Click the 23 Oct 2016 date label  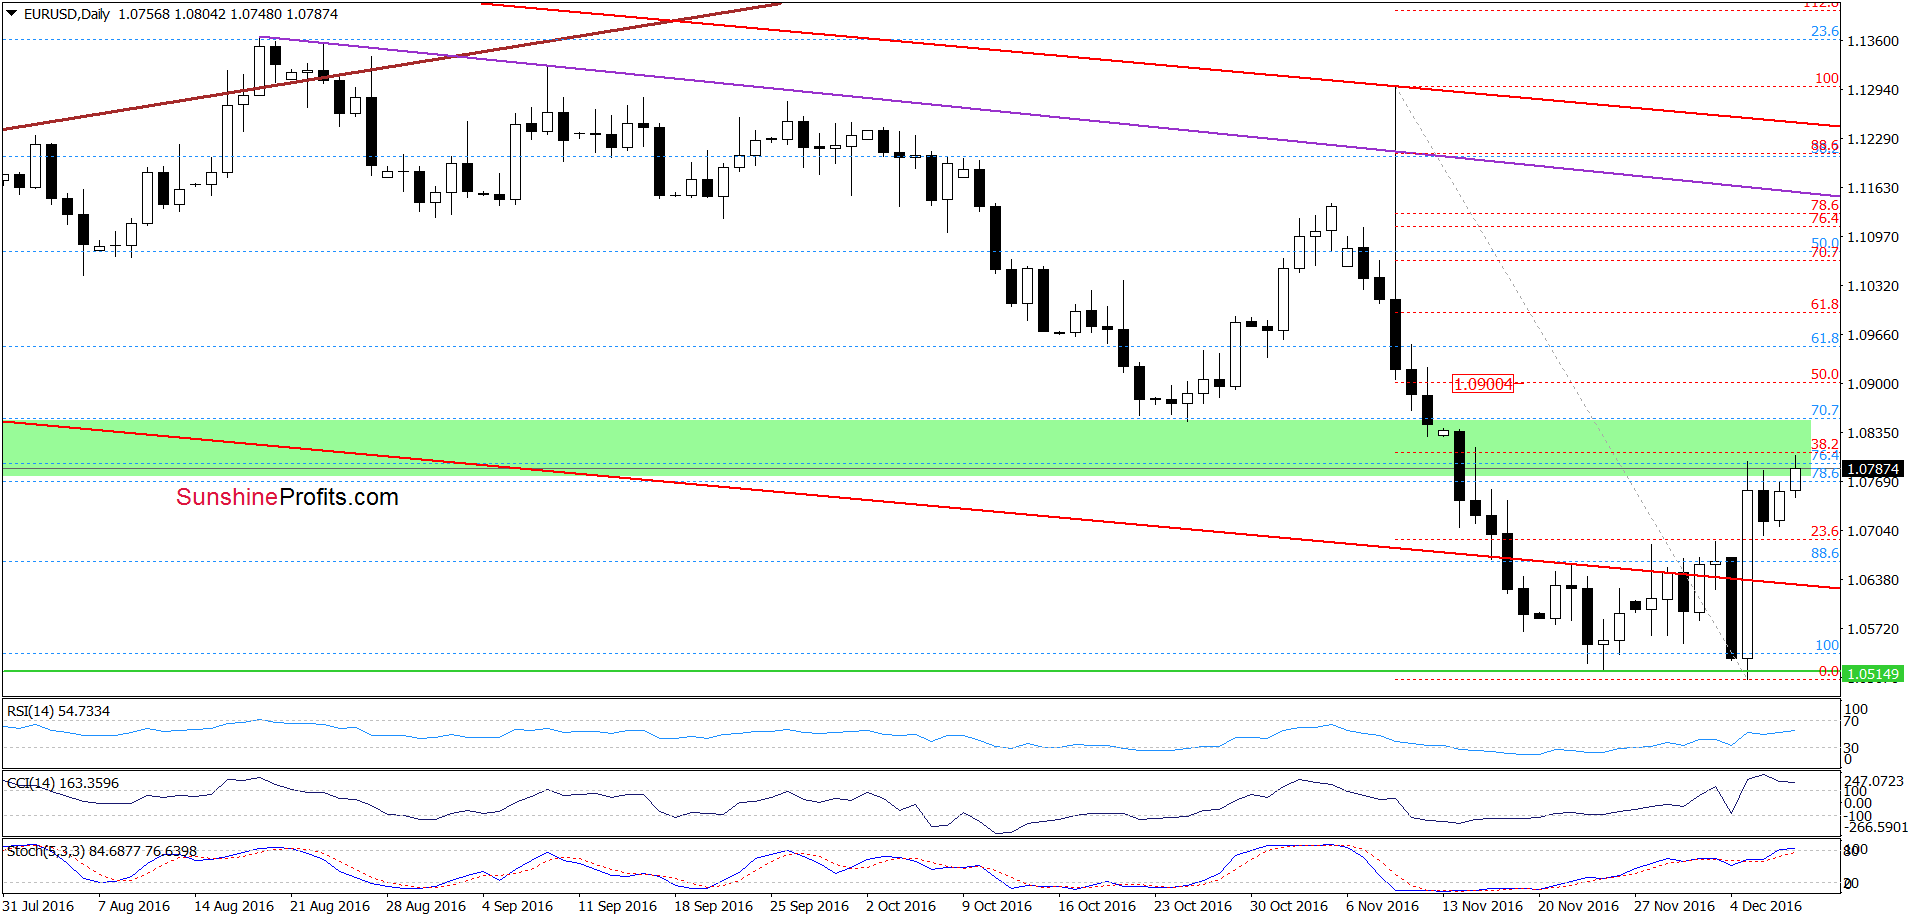[x=1193, y=906]
